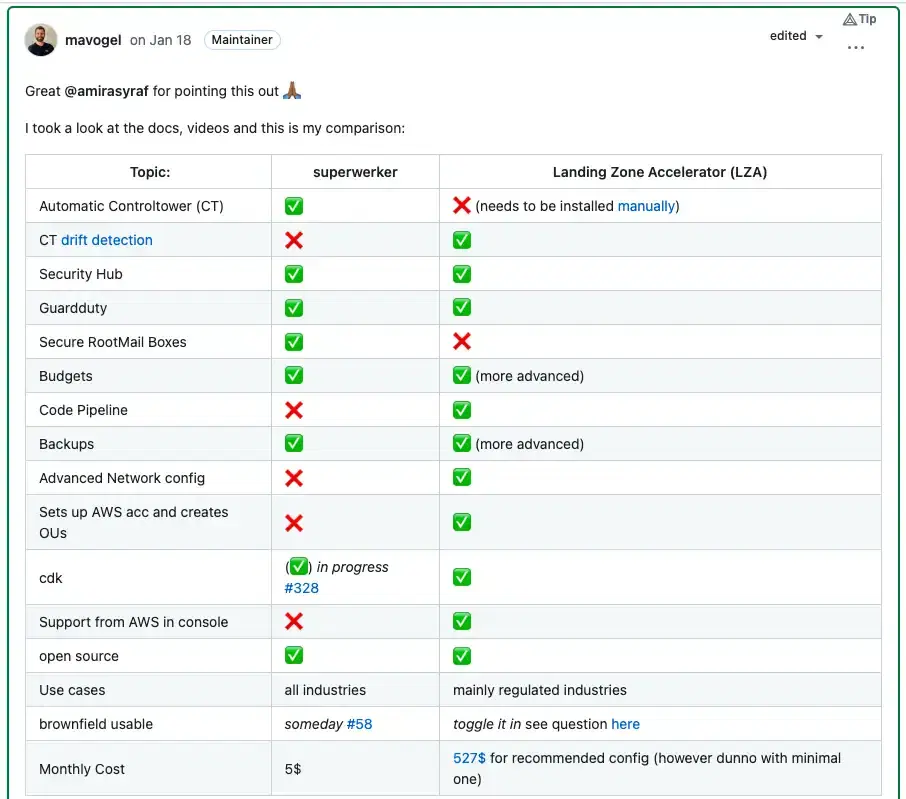906x799 pixels.
Task: Click superwerker checkmark for open source
Action: (x=294, y=656)
